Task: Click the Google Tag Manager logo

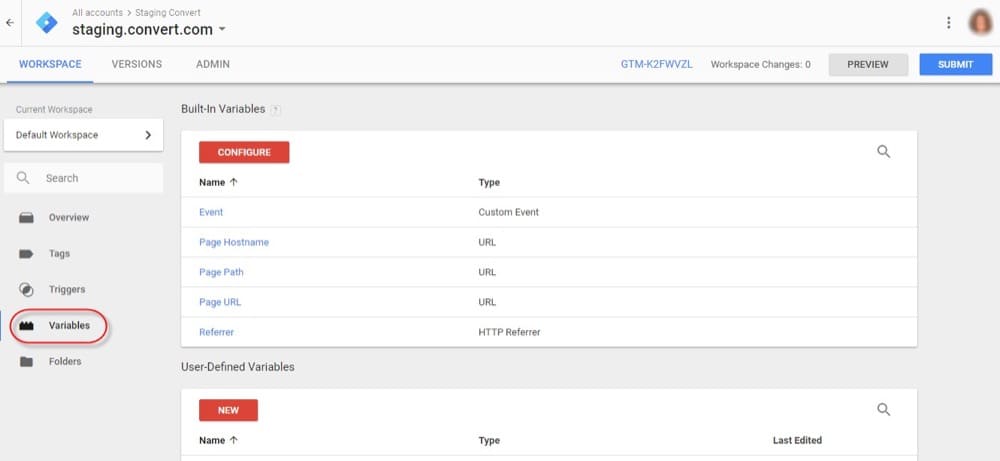Action: coord(46,22)
